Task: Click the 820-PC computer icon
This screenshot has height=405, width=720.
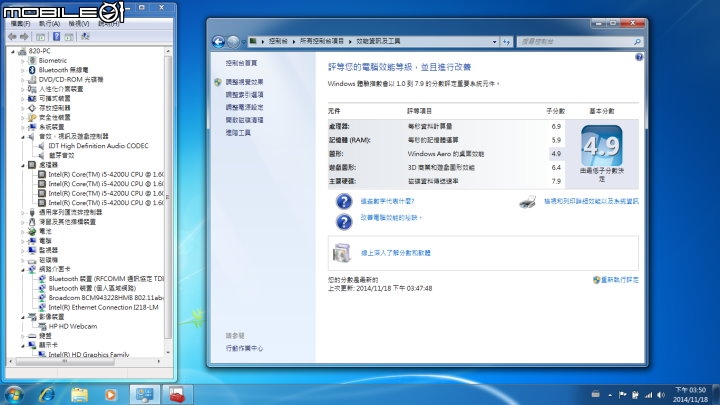Action: [x=22, y=51]
